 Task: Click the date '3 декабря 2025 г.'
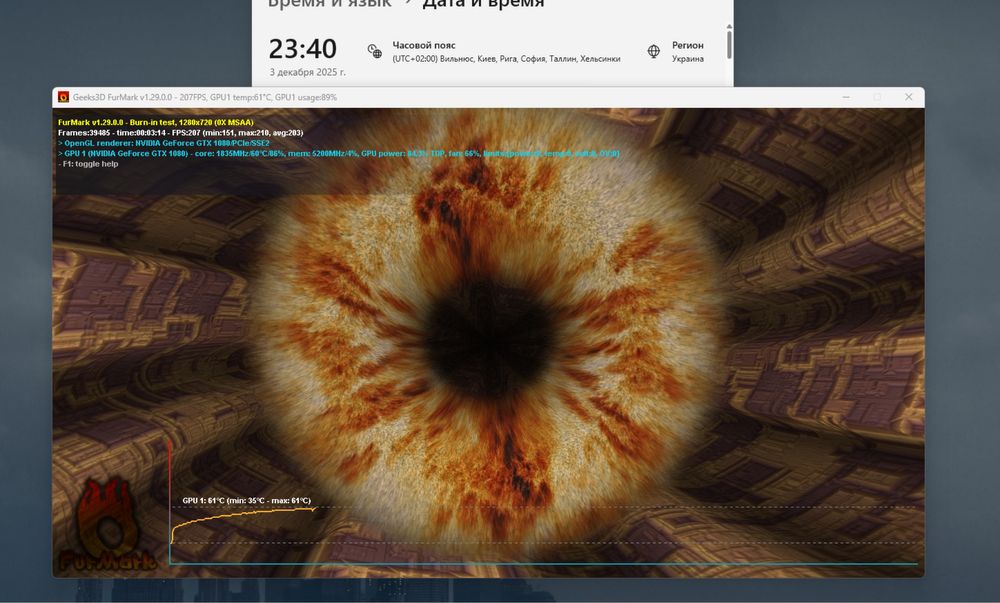[x=307, y=72]
